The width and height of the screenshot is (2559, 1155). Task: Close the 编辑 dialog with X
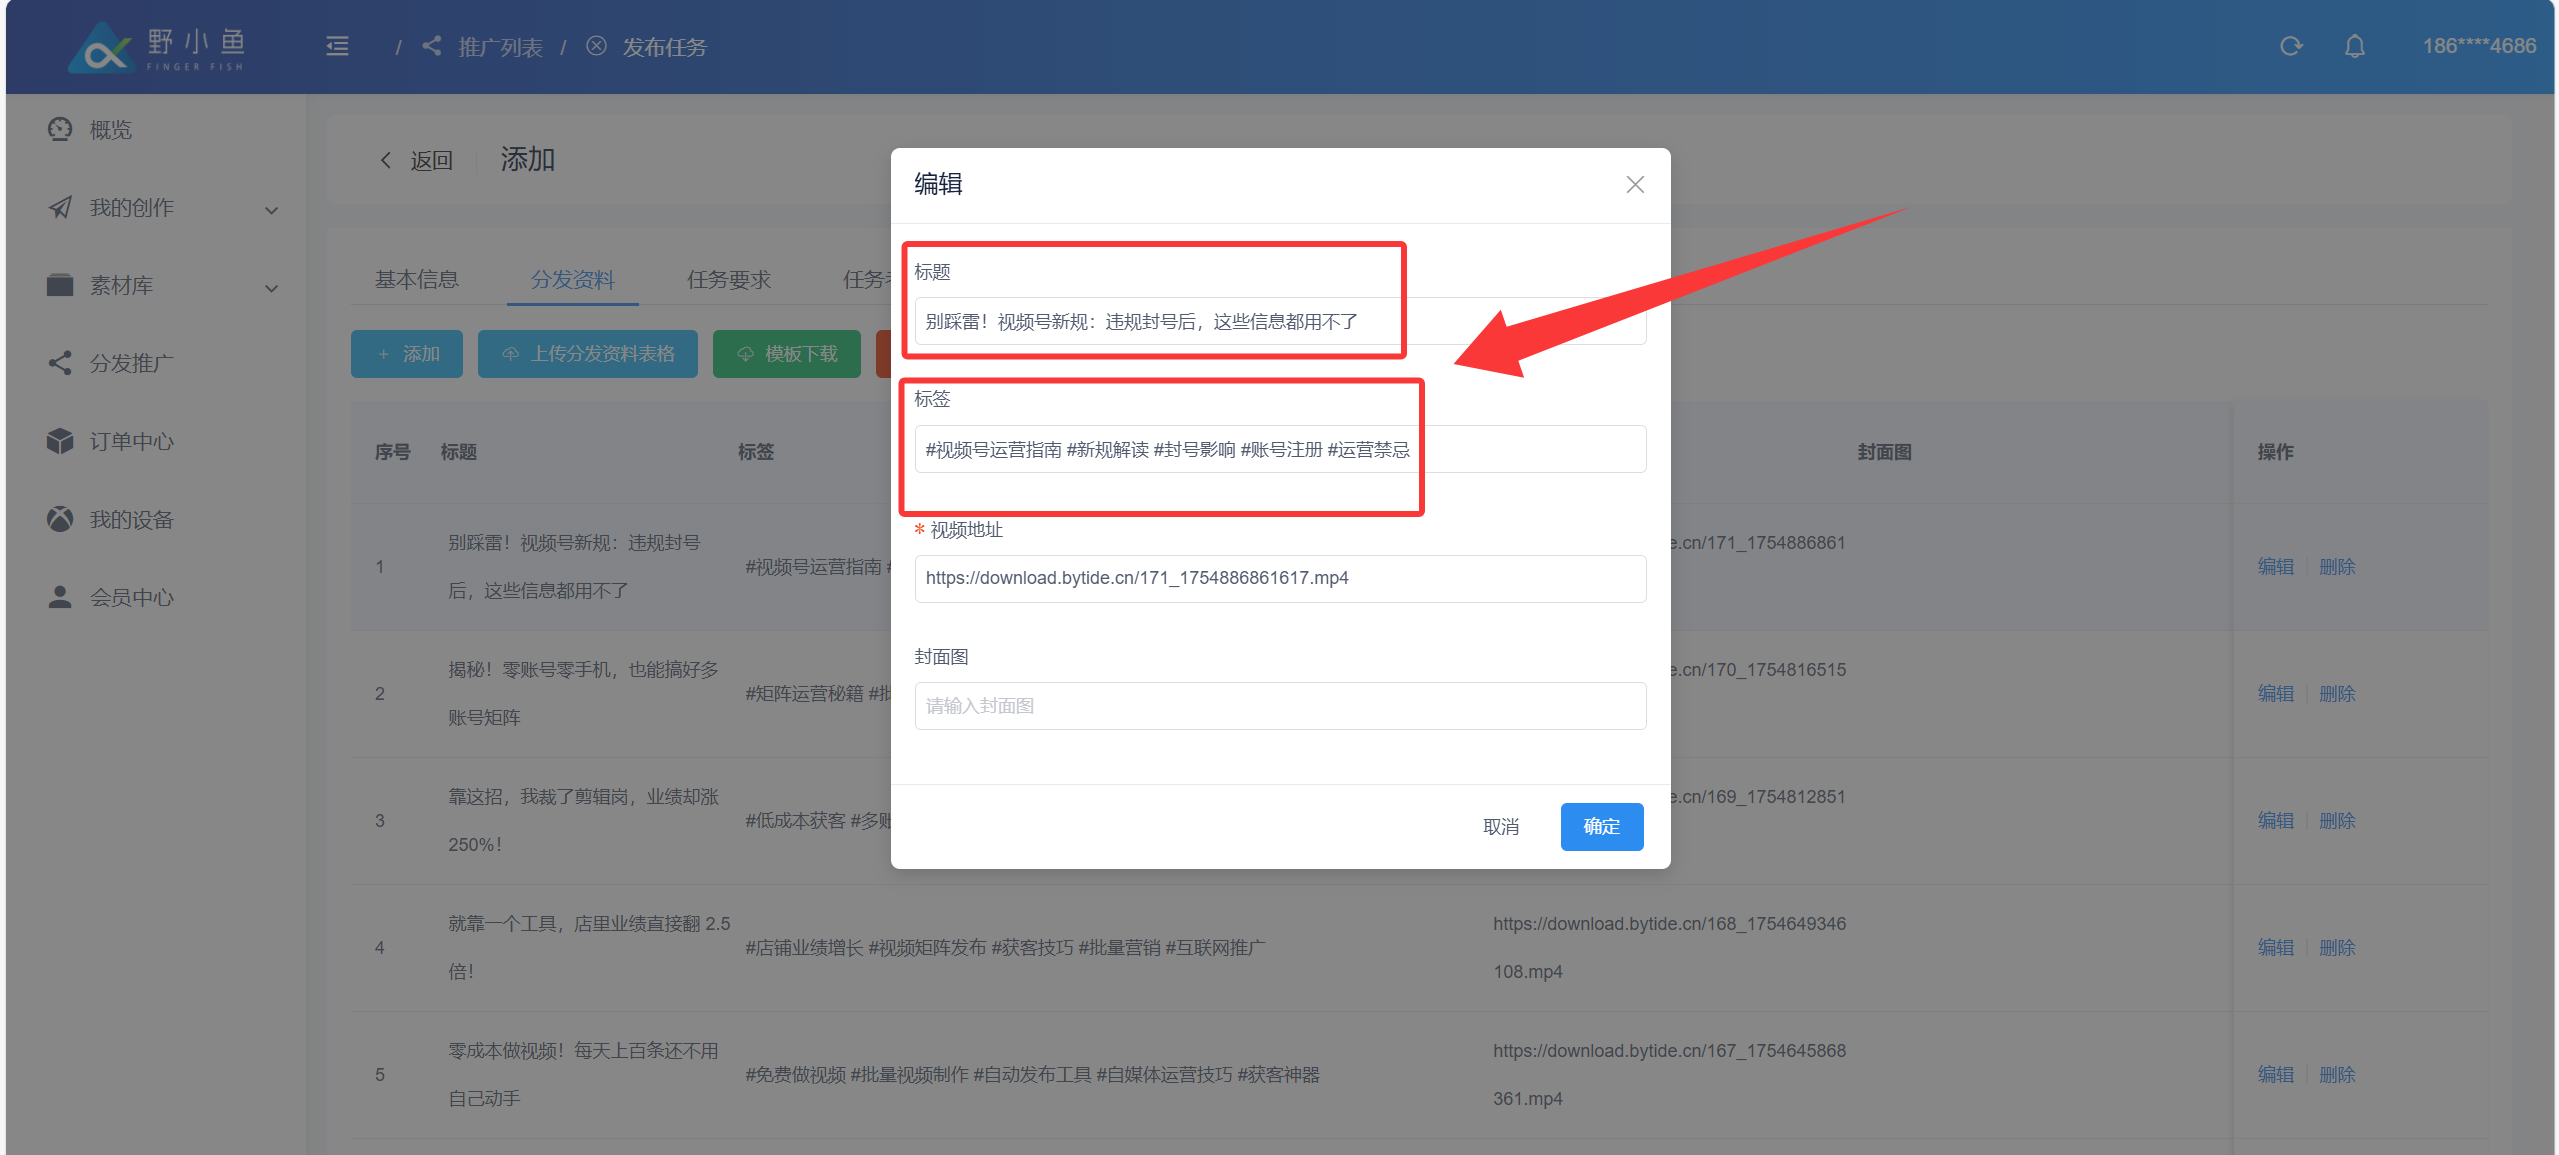(1635, 184)
